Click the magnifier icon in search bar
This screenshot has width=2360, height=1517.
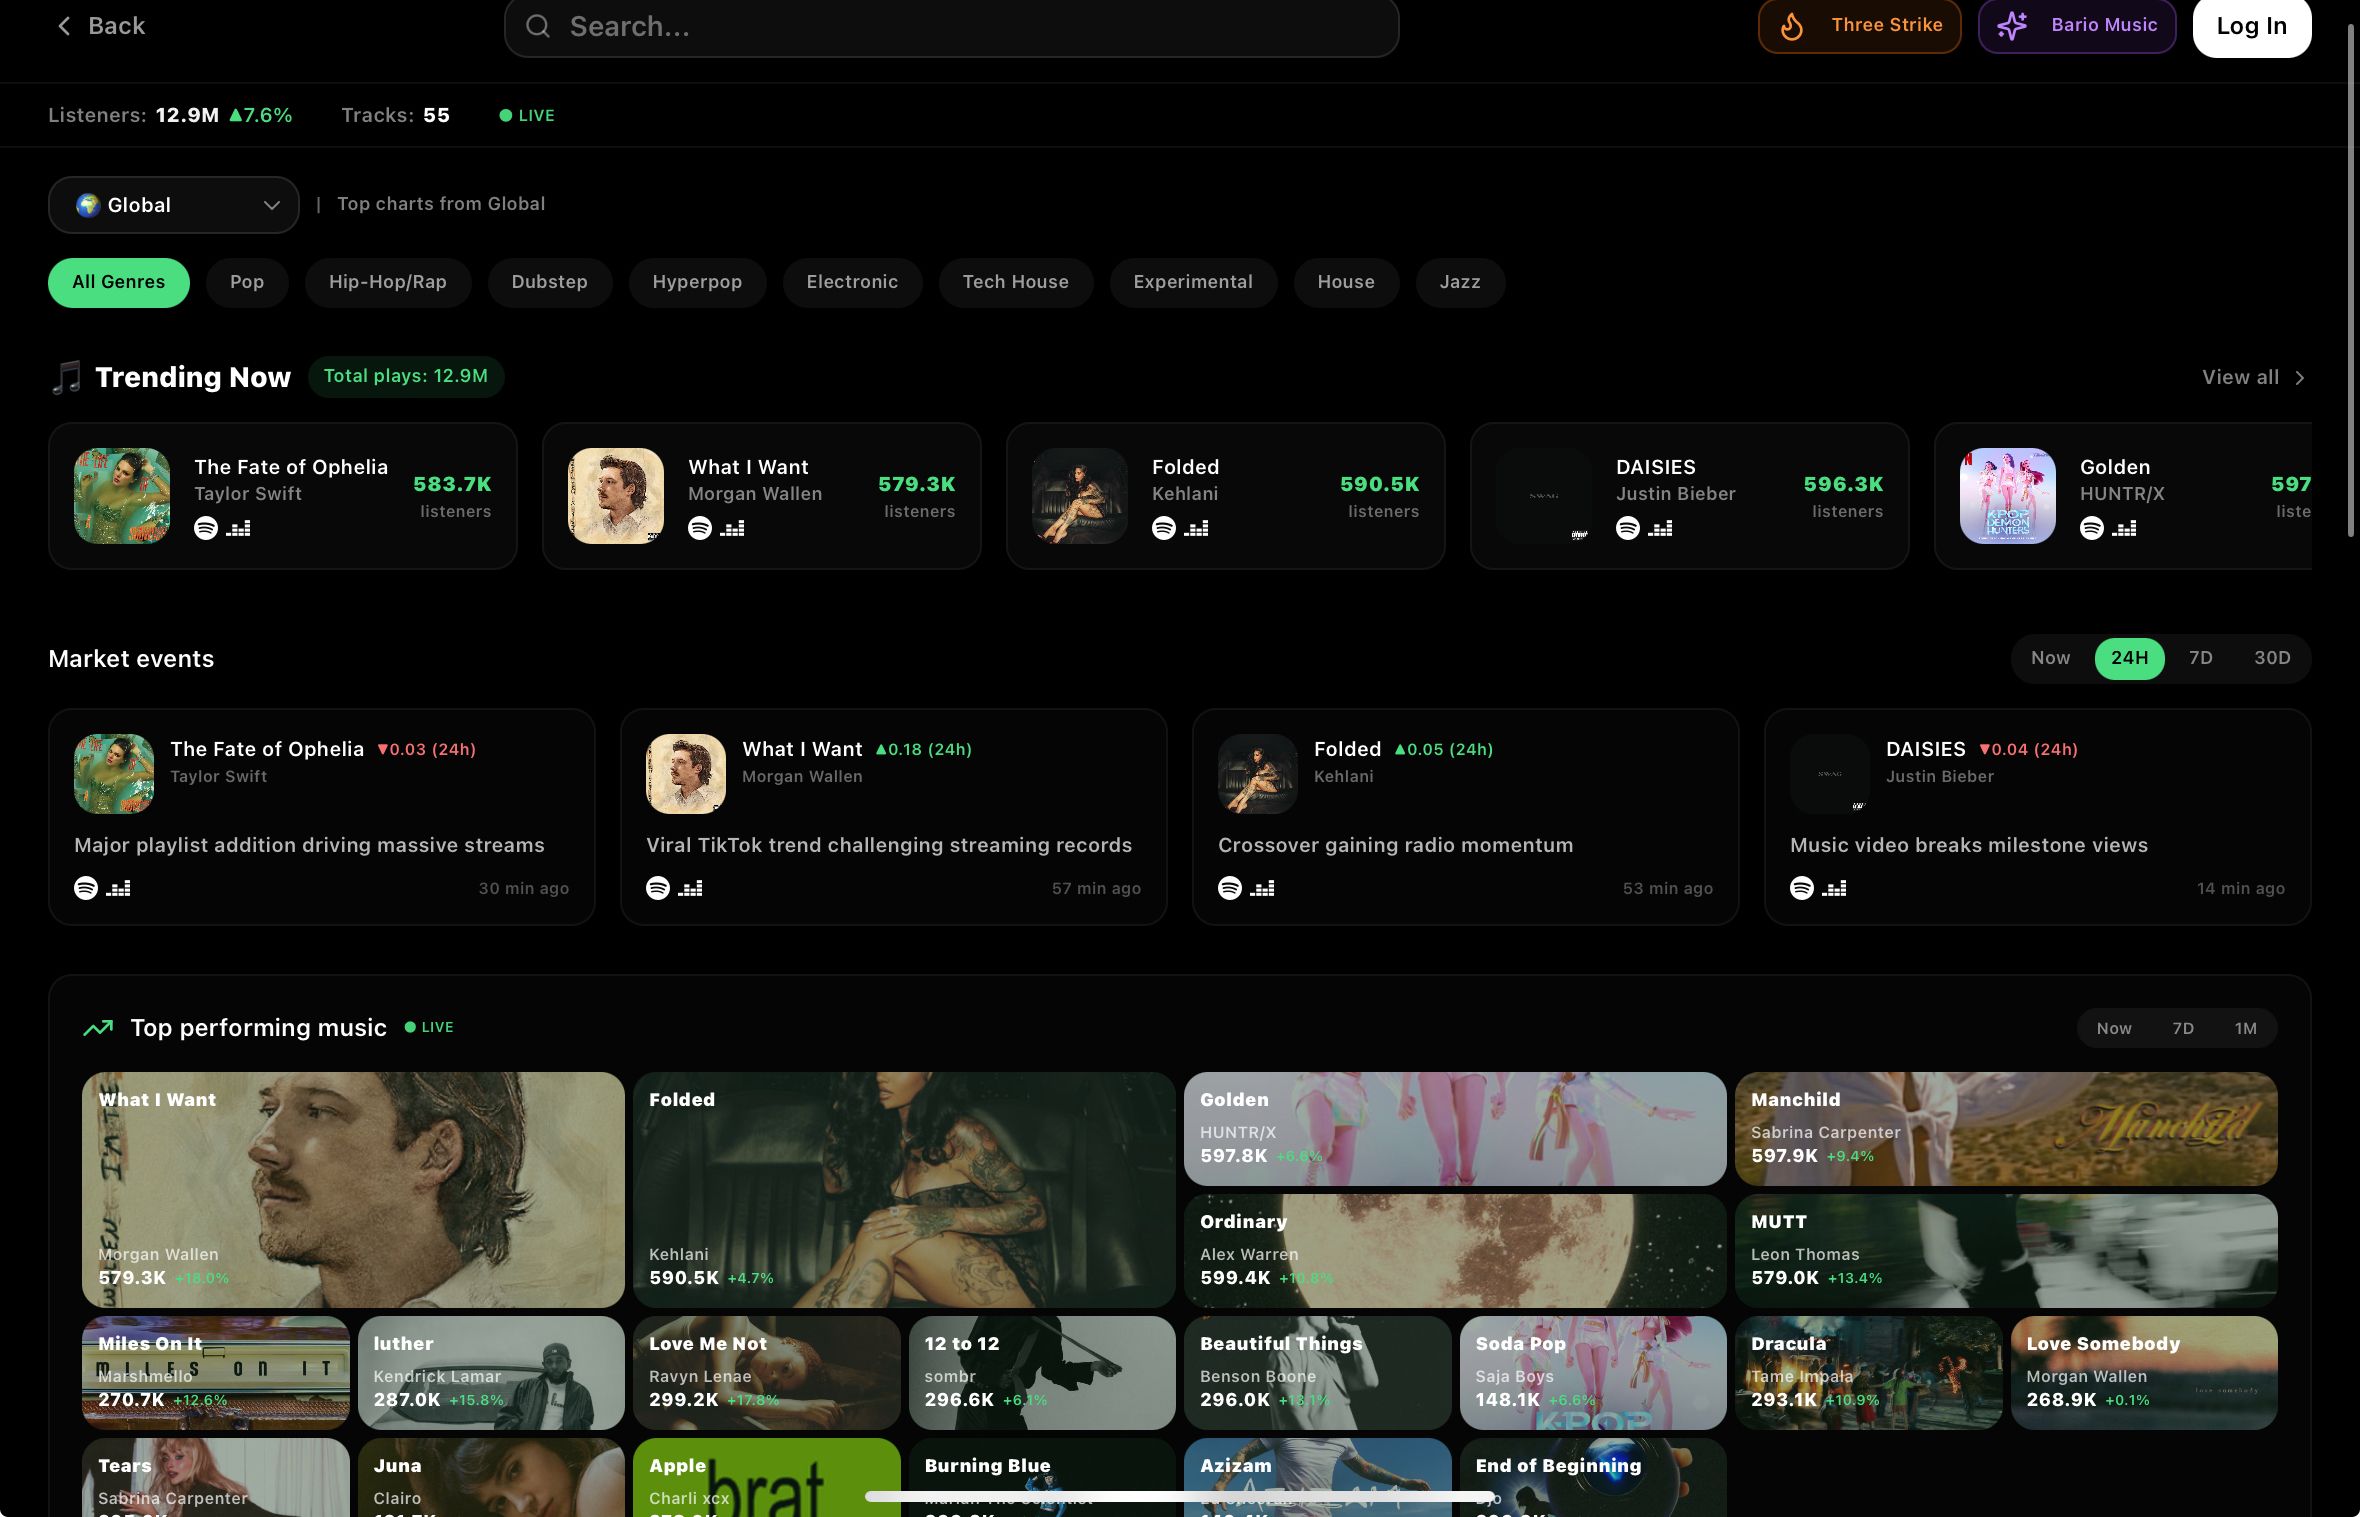pos(538,26)
